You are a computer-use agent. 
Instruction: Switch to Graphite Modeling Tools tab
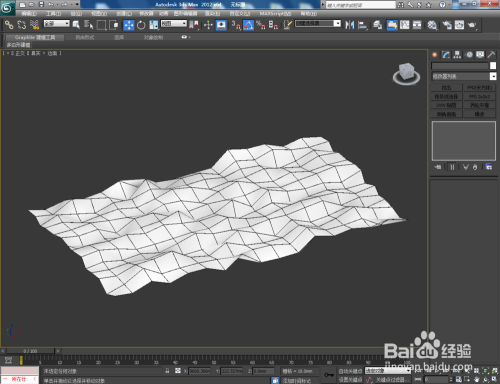(35, 37)
